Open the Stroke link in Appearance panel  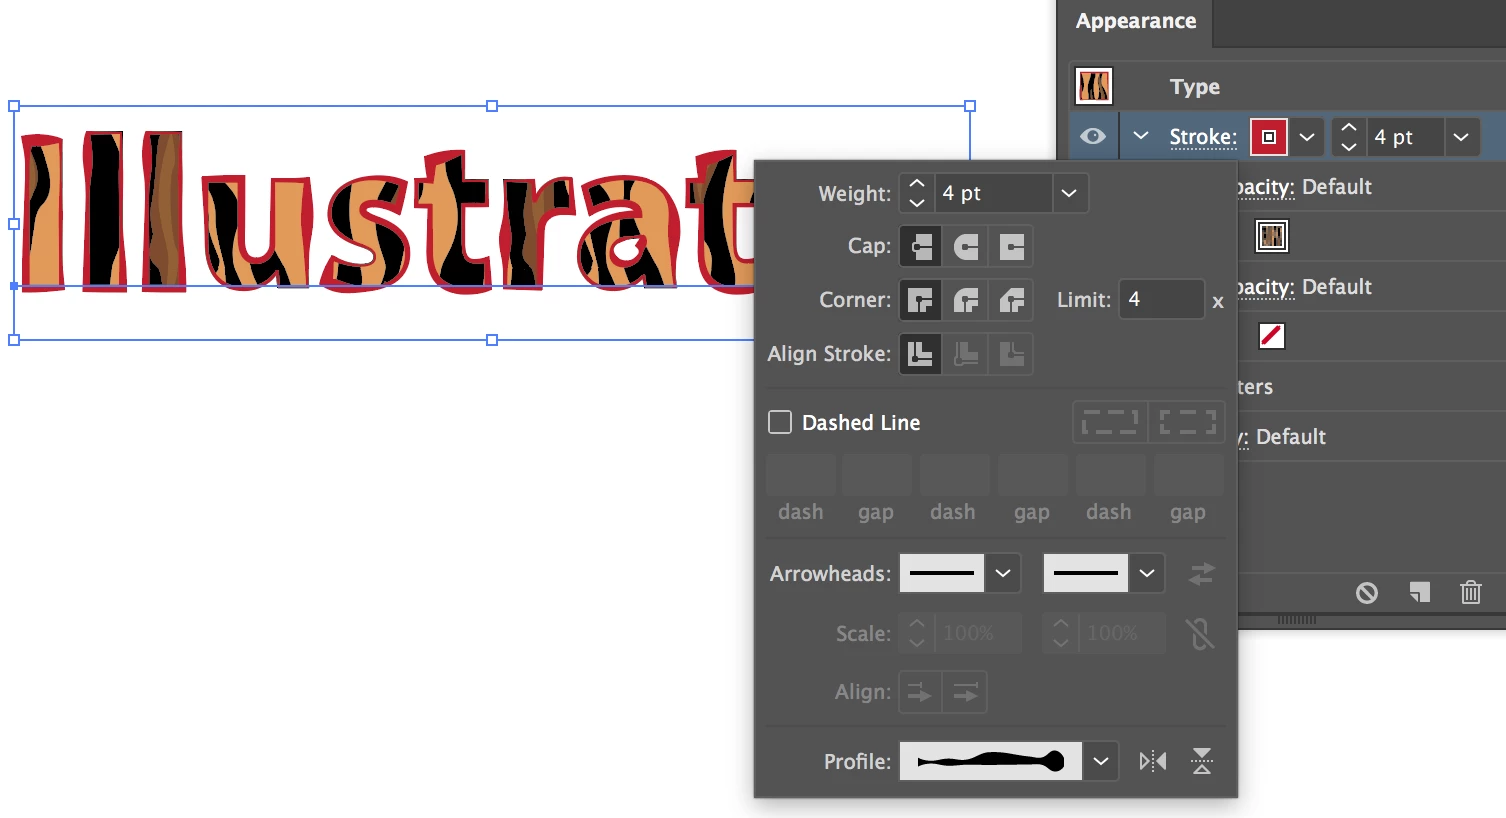click(1203, 137)
